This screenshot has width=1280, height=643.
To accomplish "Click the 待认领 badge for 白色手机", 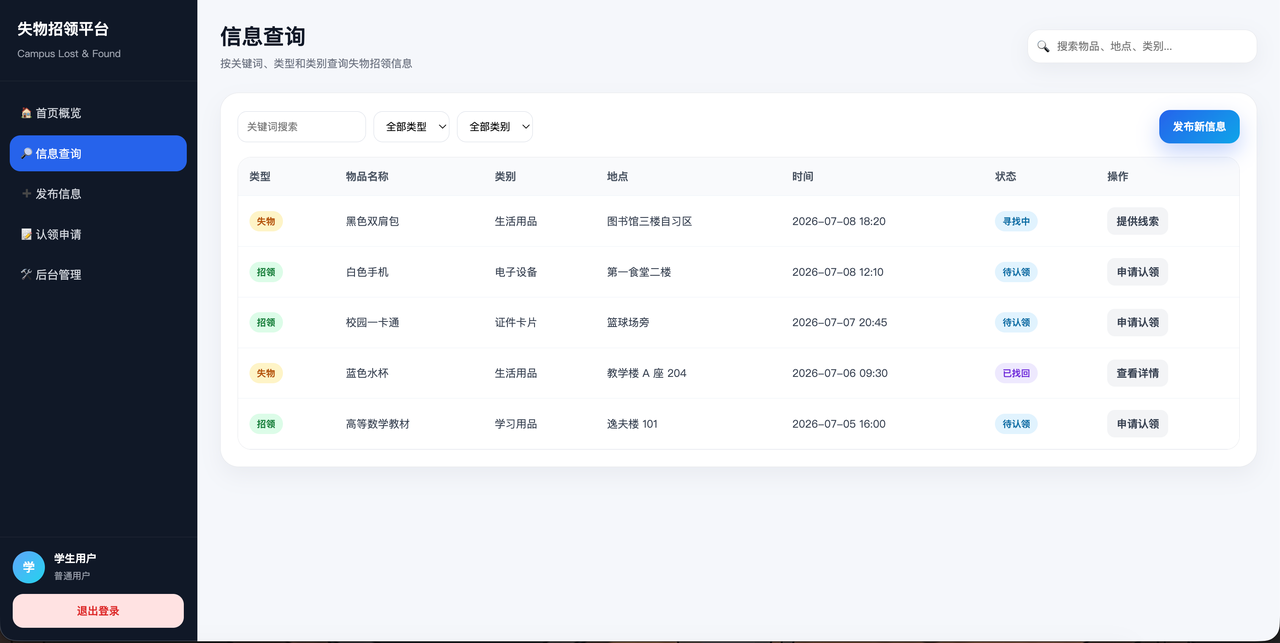I will point(1016,272).
